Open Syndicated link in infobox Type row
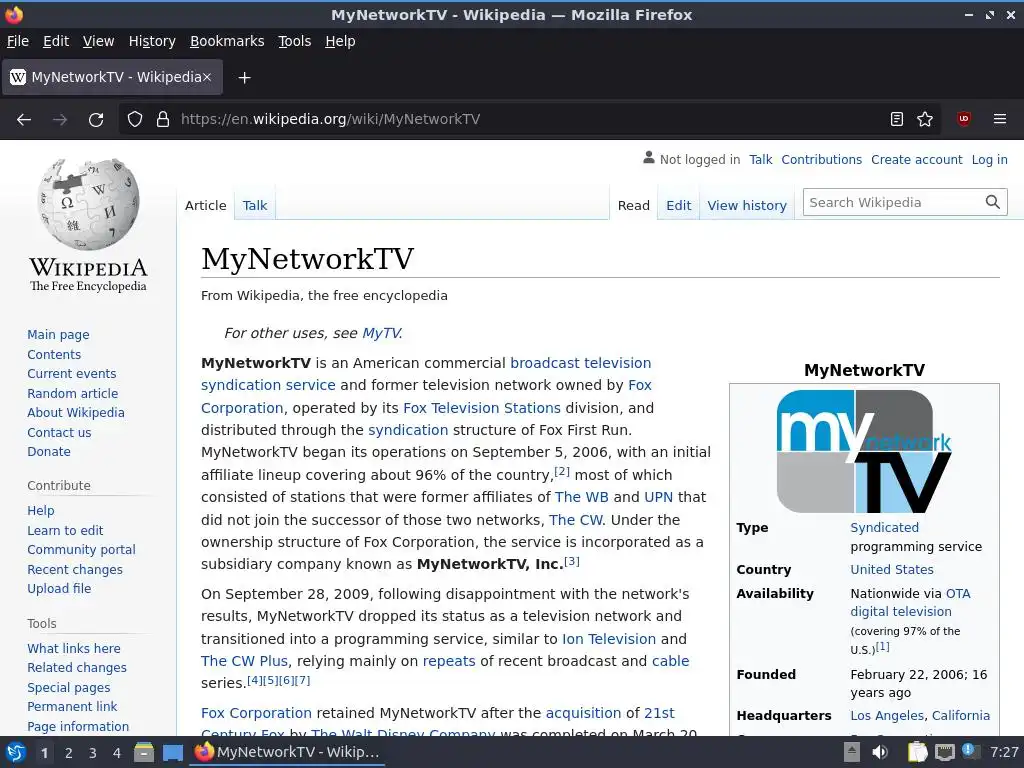Image resolution: width=1024 pixels, height=768 pixels. coord(884,528)
